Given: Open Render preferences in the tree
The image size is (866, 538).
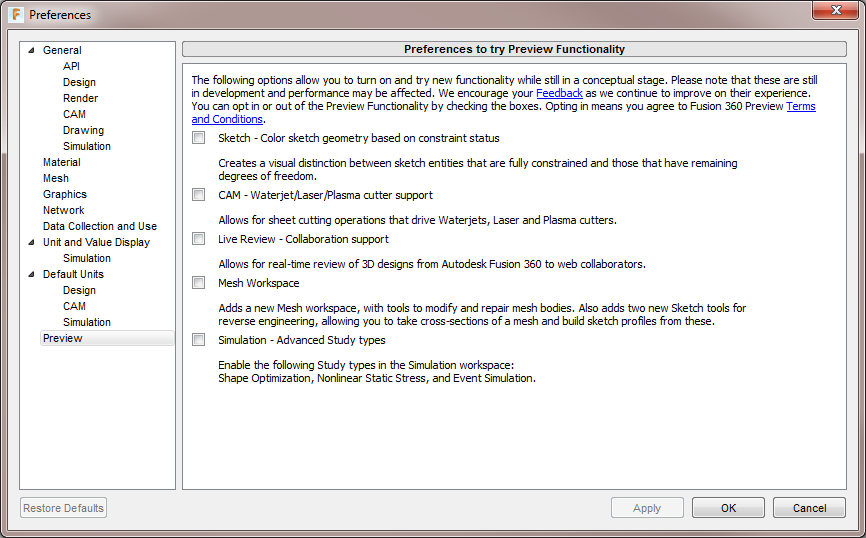Looking at the screenshot, I should pos(80,98).
